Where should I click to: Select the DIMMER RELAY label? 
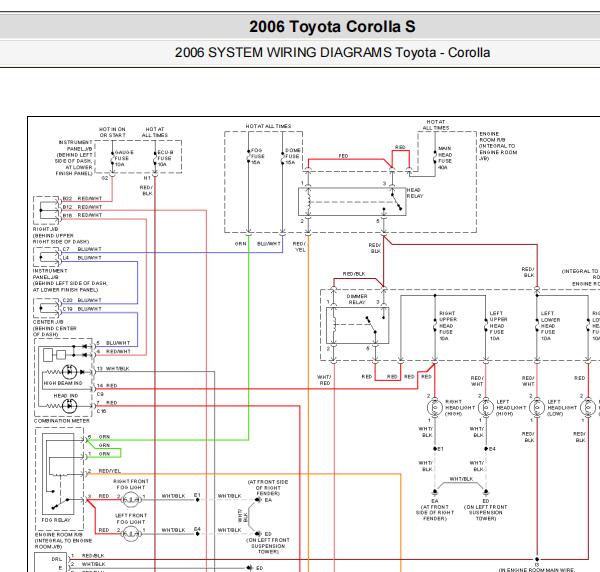[x=357, y=299]
